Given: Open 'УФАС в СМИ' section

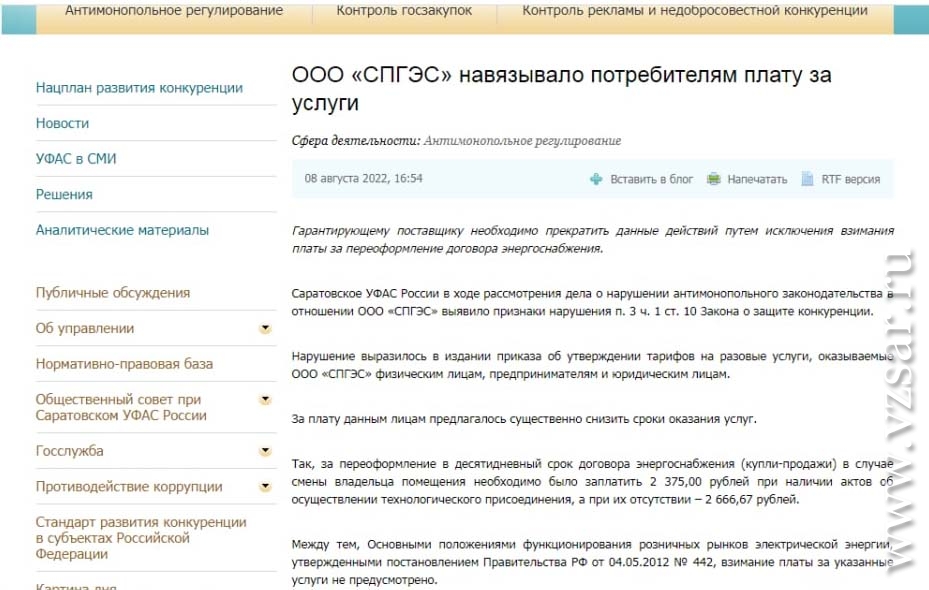Looking at the screenshot, I should (76, 159).
